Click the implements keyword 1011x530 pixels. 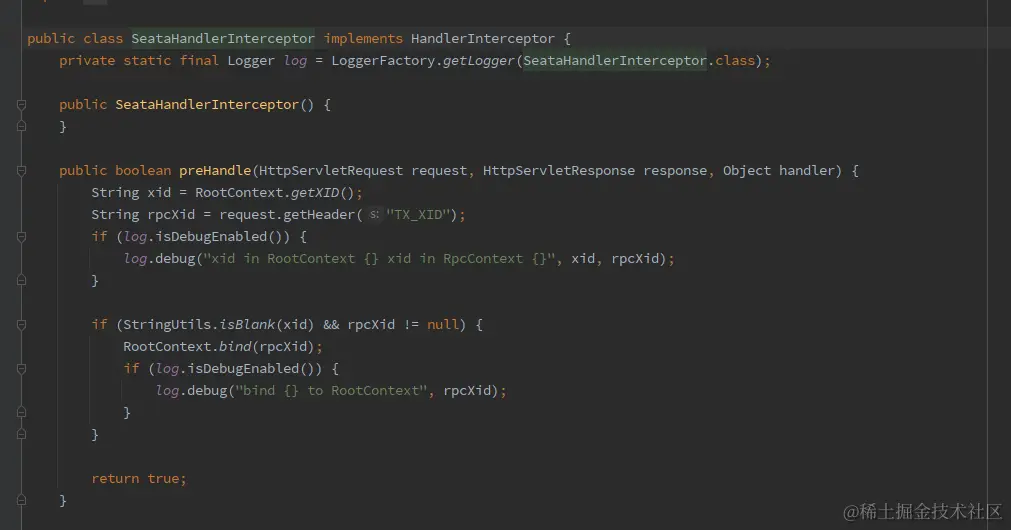363,39
